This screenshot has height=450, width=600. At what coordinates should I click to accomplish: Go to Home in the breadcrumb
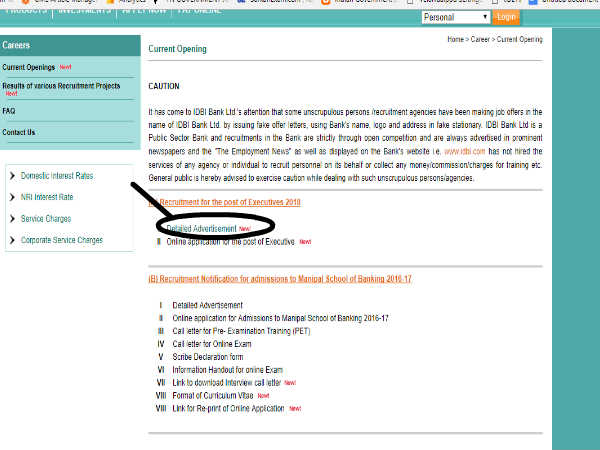455,39
